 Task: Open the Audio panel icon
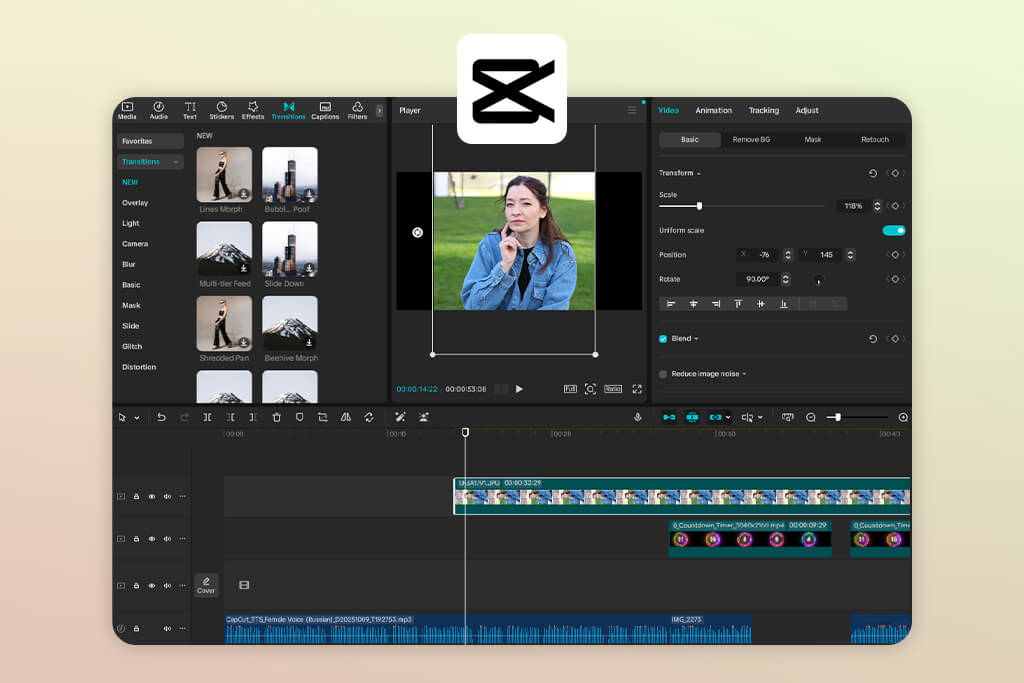[159, 110]
